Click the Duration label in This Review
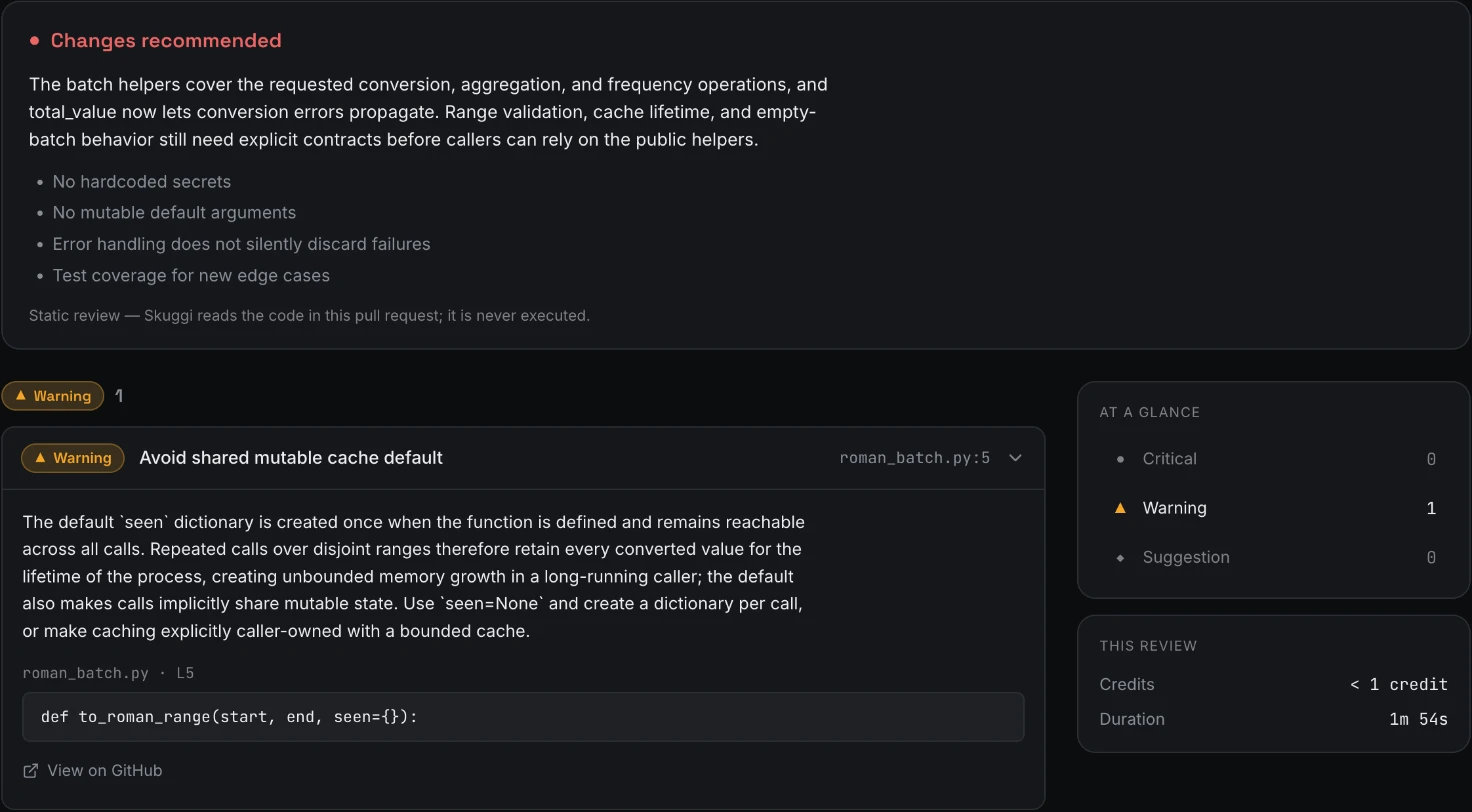Image resolution: width=1472 pixels, height=812 pixels. (1132, 719)
